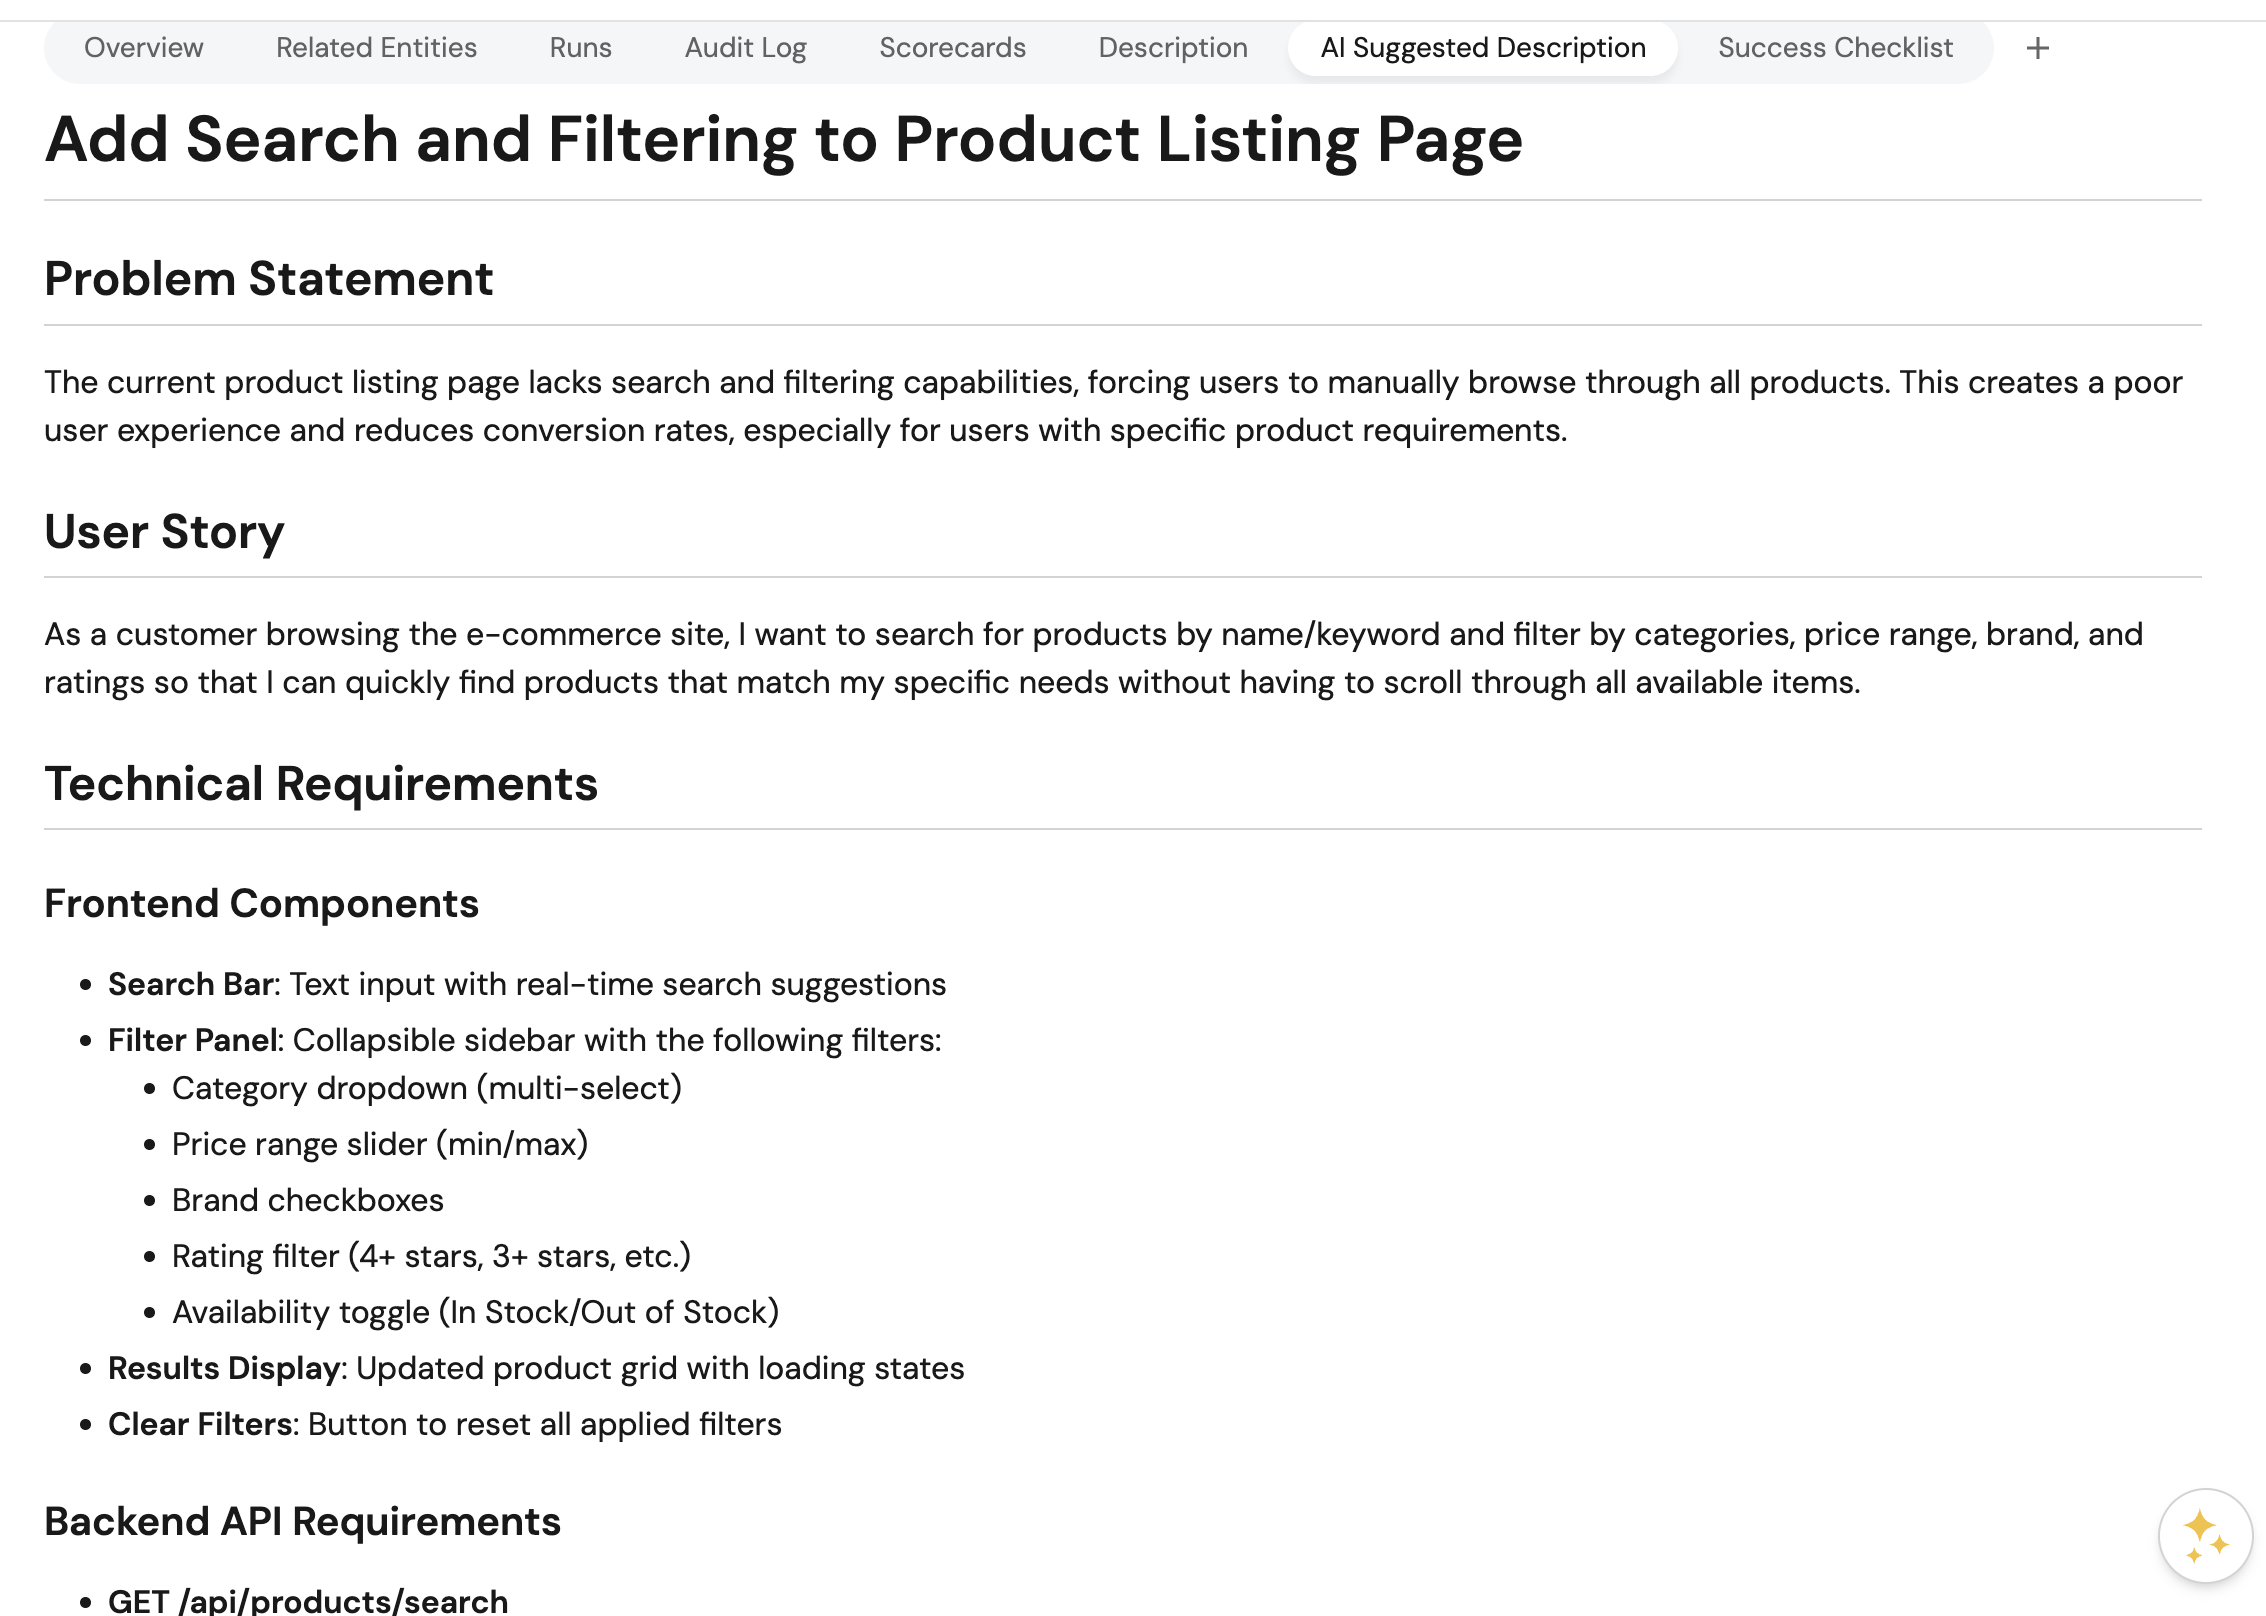Go to the Runs tab

580,48
